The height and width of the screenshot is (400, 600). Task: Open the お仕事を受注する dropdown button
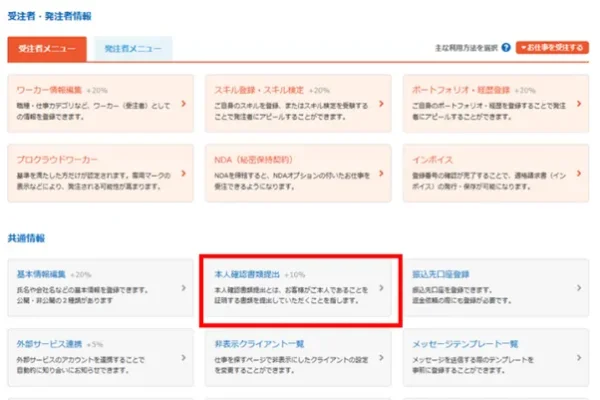coord(552,47)
